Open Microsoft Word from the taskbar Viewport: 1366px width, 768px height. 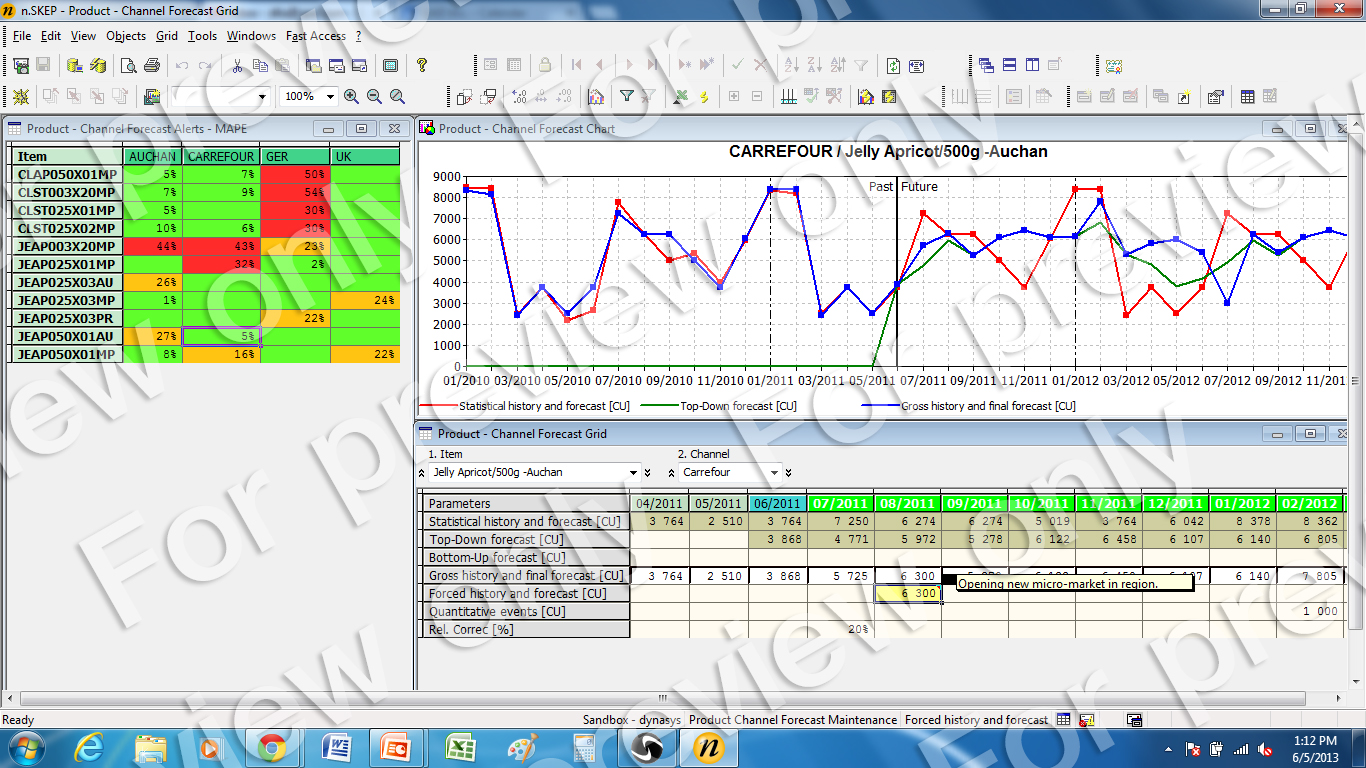(335, 748)
